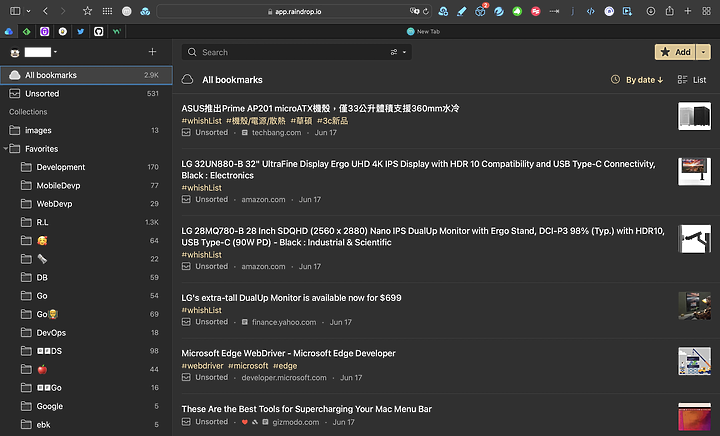Open a new tab with plus icon

[x=688, y=11]
